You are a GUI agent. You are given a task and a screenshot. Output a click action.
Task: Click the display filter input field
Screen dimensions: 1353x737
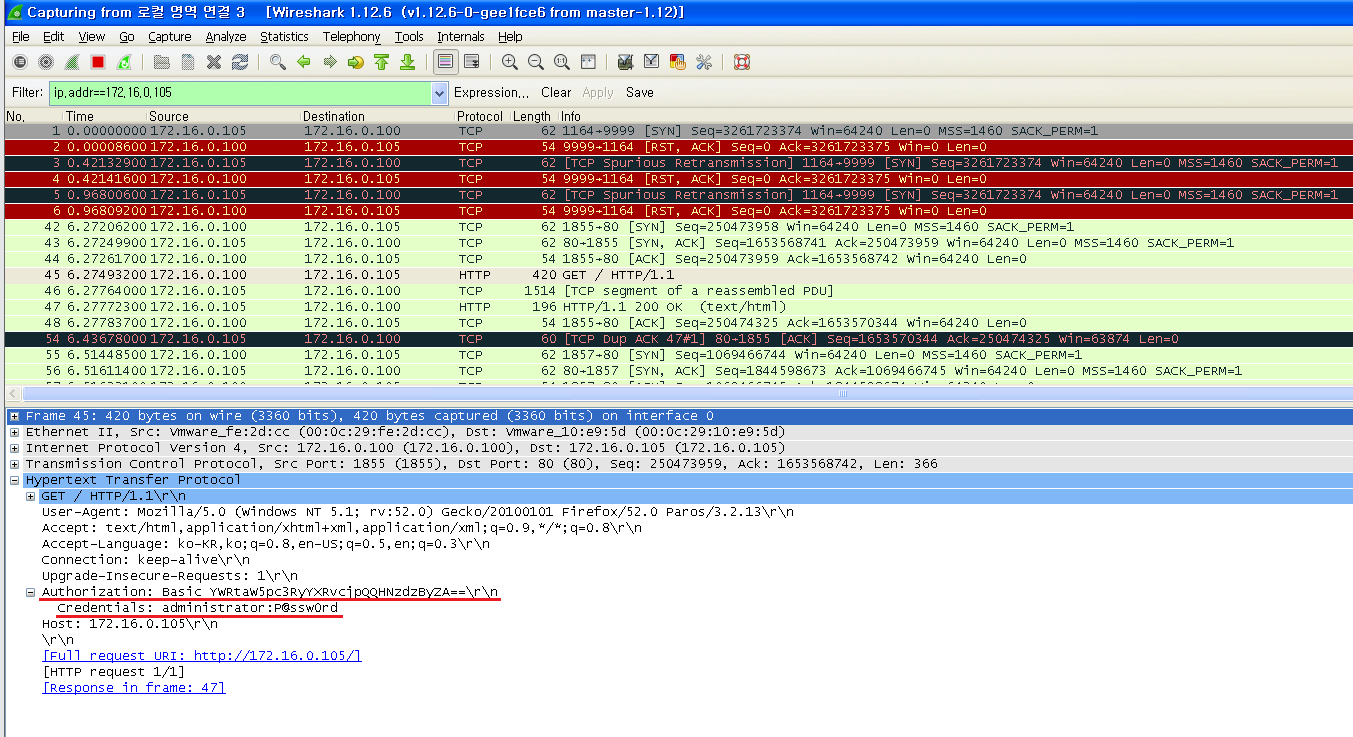[x=240, y=93]
